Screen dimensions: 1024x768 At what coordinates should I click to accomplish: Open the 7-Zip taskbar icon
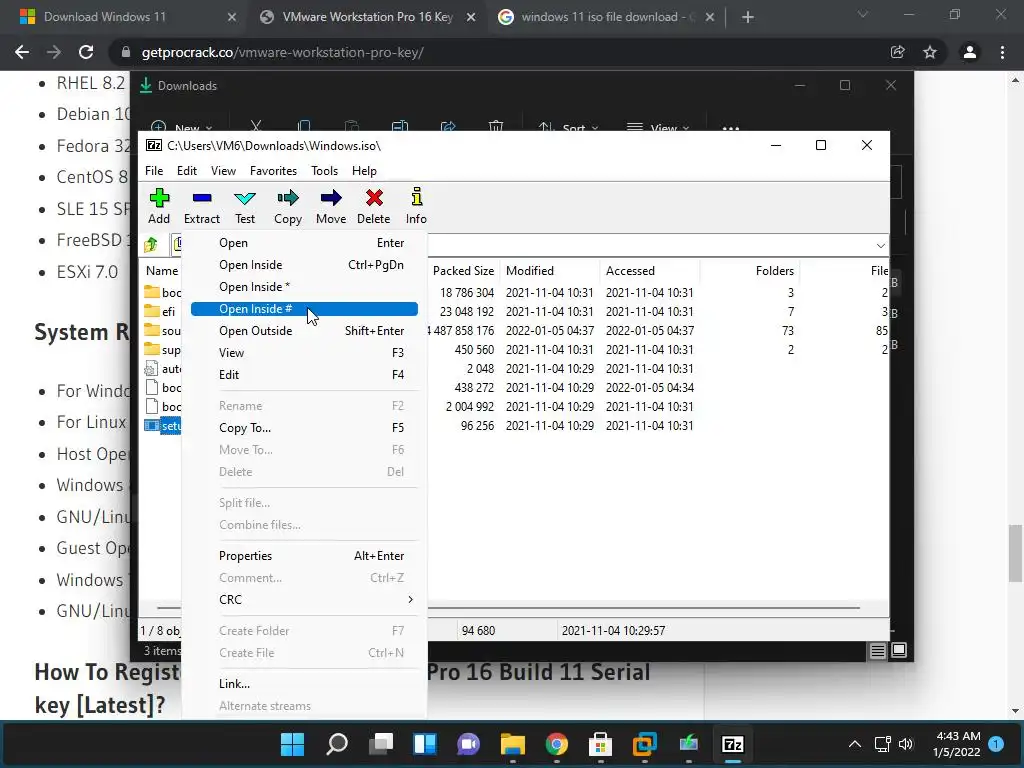coord(733,744)
